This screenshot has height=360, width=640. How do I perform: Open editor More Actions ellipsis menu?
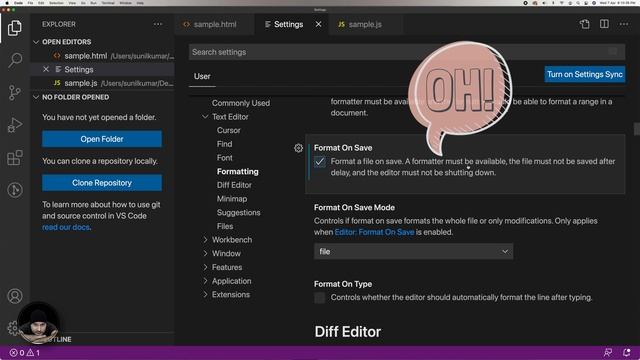coord(624,24)
